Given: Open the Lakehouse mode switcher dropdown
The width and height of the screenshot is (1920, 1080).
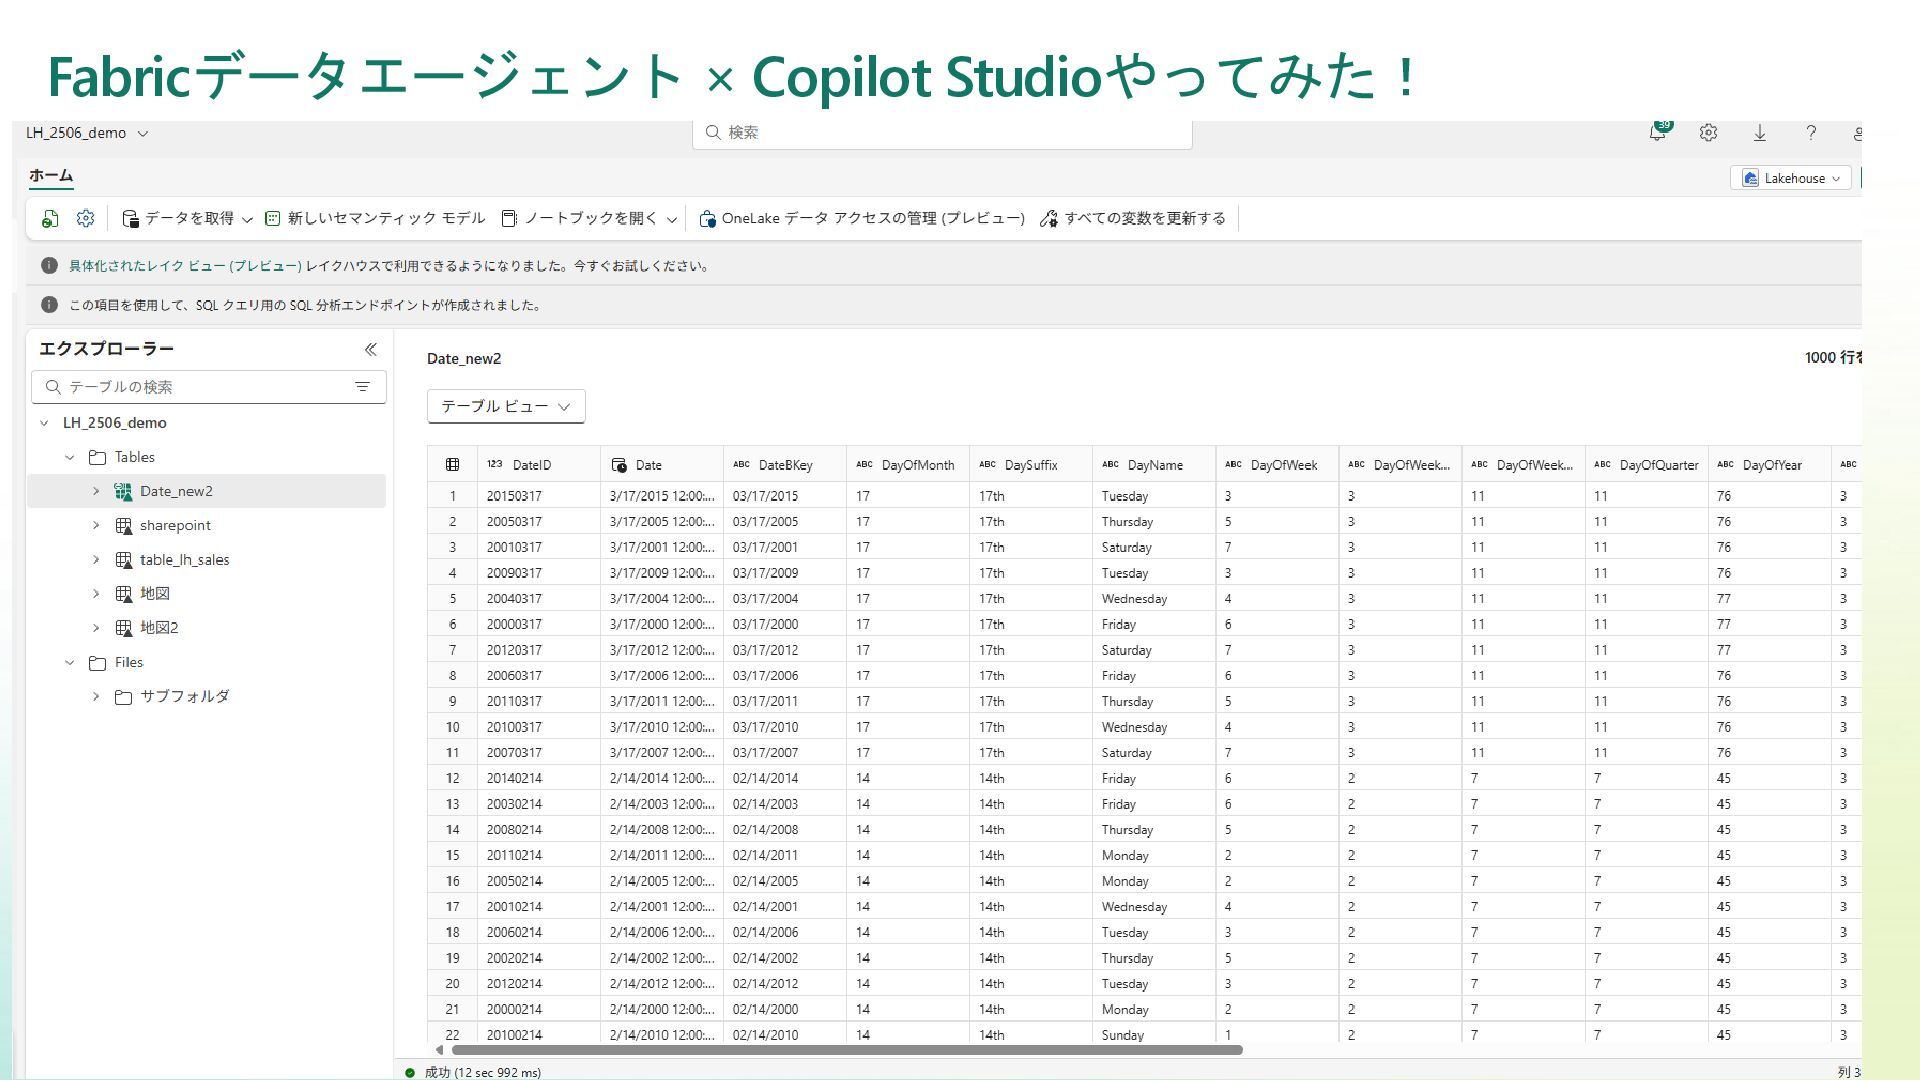Looking at the screenshot, I should [1791, 178].
